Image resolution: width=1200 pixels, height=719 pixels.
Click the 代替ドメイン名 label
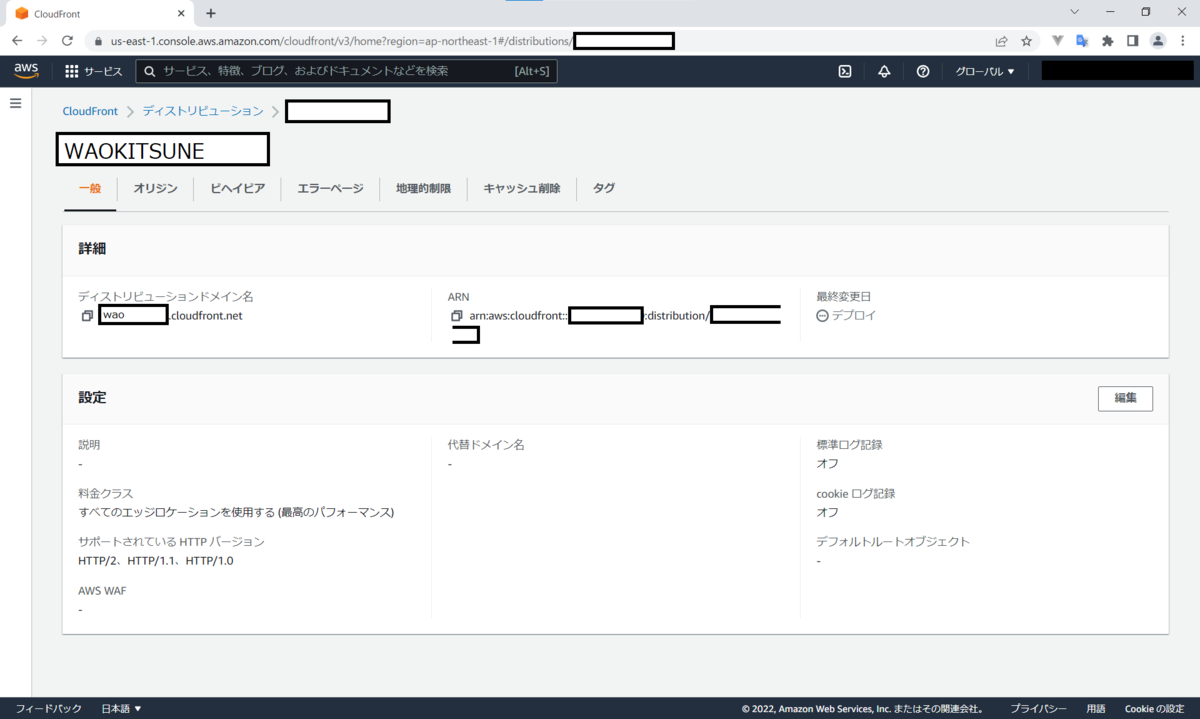pyautogui.click(x=486, y=445)
